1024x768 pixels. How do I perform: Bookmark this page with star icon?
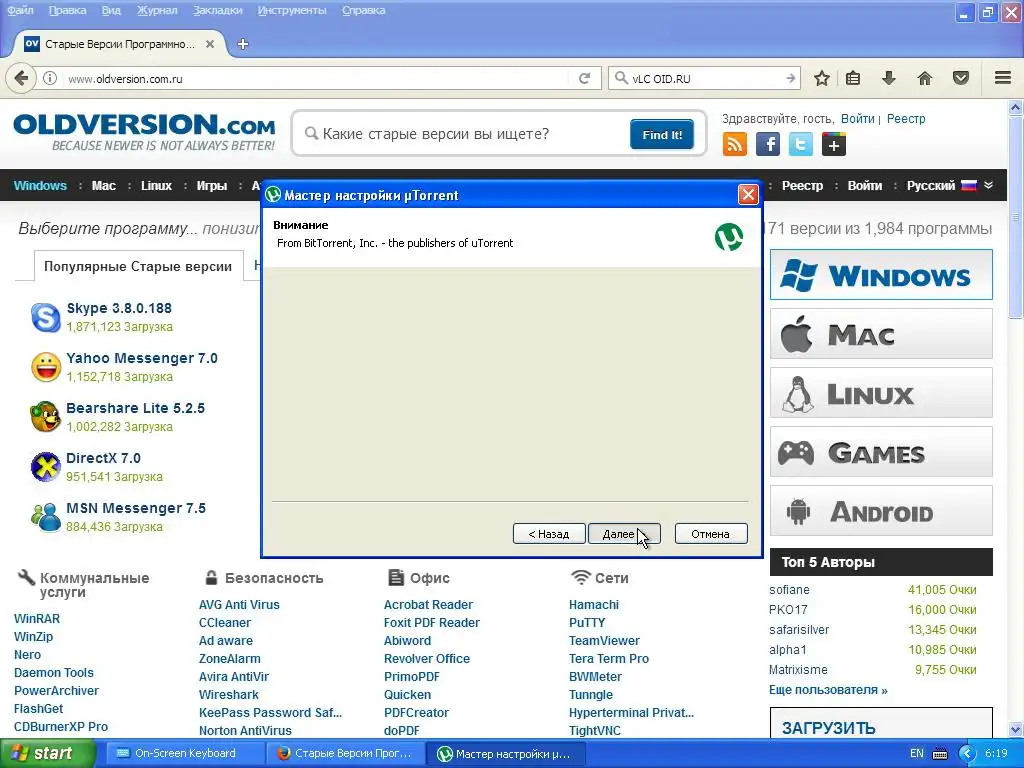click(822, 78)
